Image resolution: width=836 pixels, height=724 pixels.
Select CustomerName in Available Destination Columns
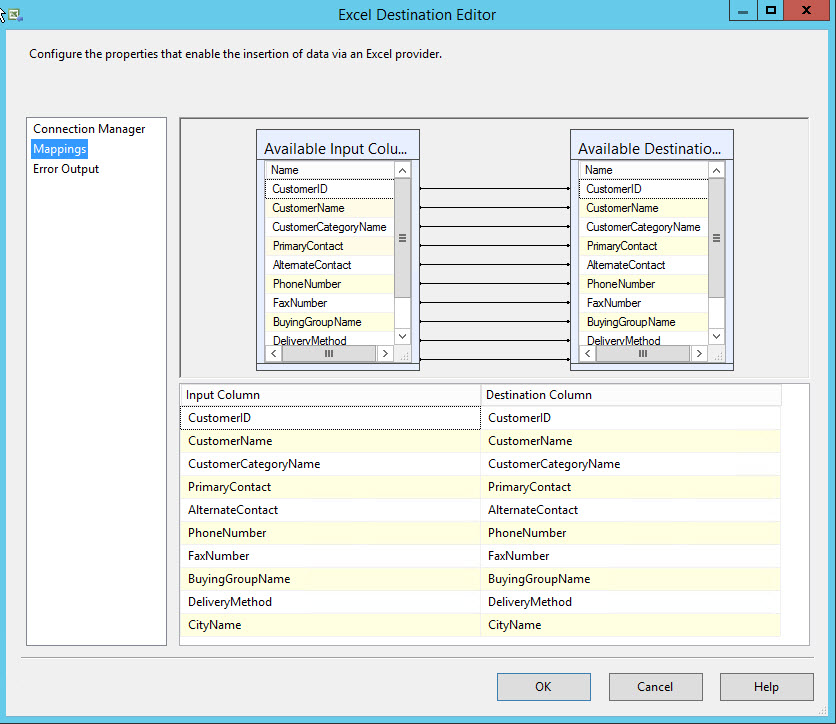pyautogui.click(x=644, y=208)
